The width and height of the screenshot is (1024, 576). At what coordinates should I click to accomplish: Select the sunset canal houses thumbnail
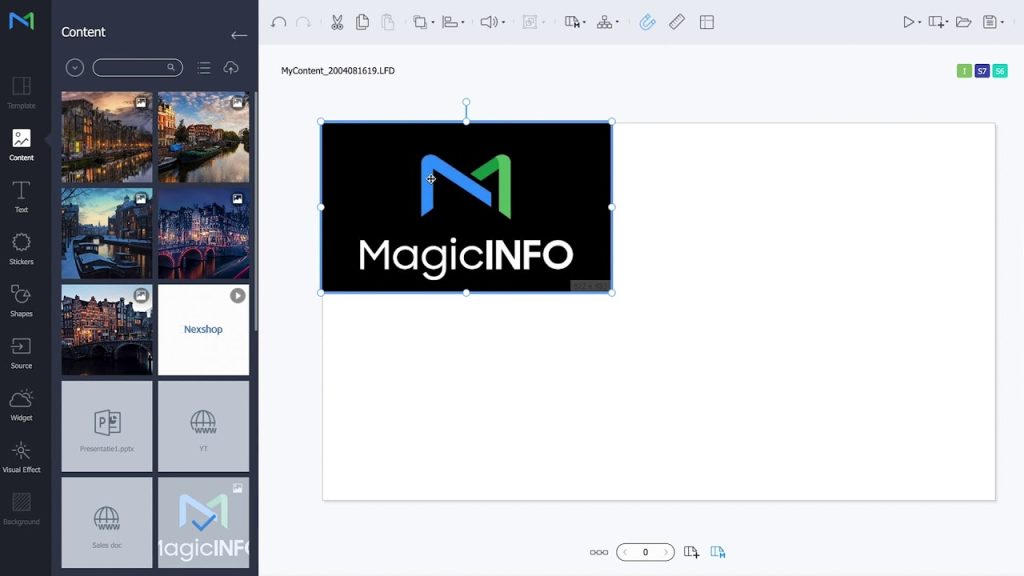[x=106, y=137]
